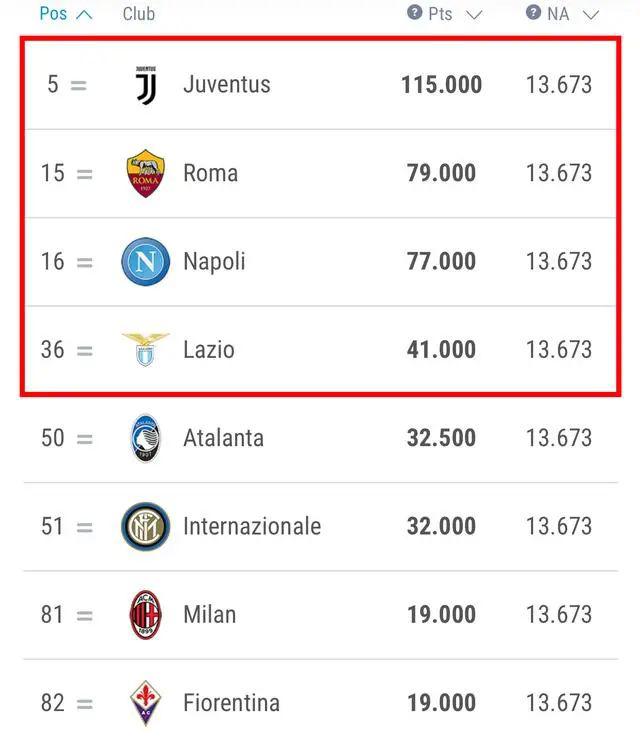The width and height of the screenshot is (640, 740).
Task: Click the Juventus club logo
Action: point(146,85)
